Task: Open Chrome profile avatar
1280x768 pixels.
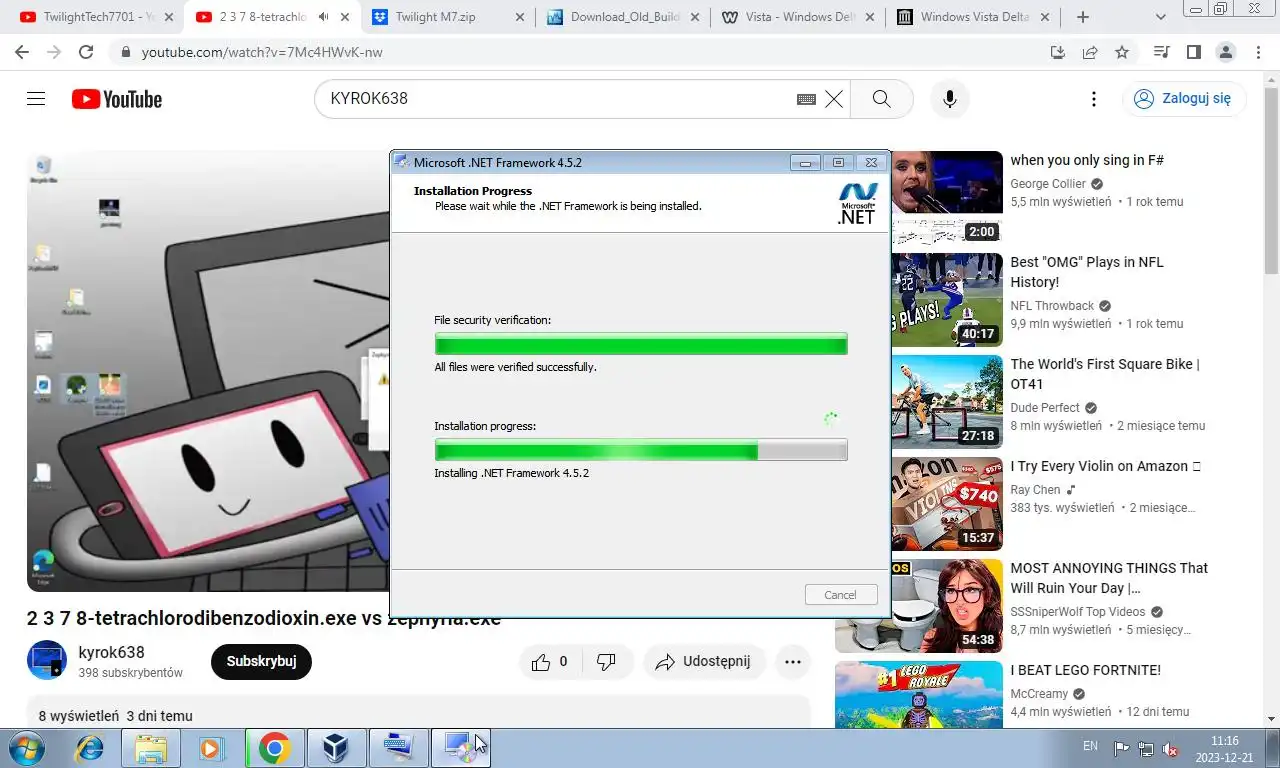Action: (1225, 52)
